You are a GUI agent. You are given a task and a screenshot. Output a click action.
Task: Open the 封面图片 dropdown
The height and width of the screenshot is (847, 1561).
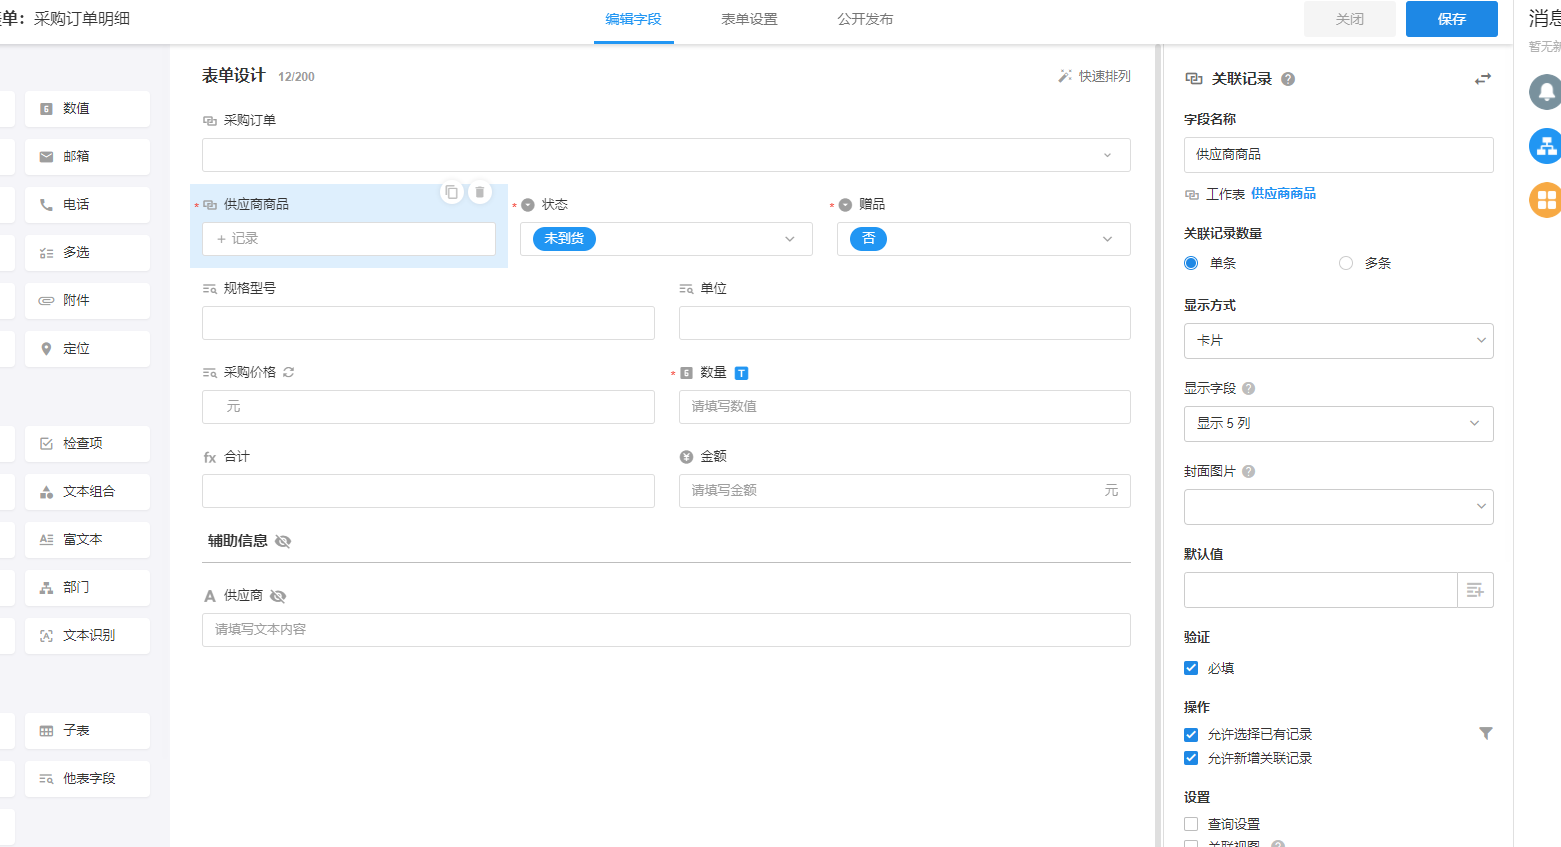pos(1338,507)
